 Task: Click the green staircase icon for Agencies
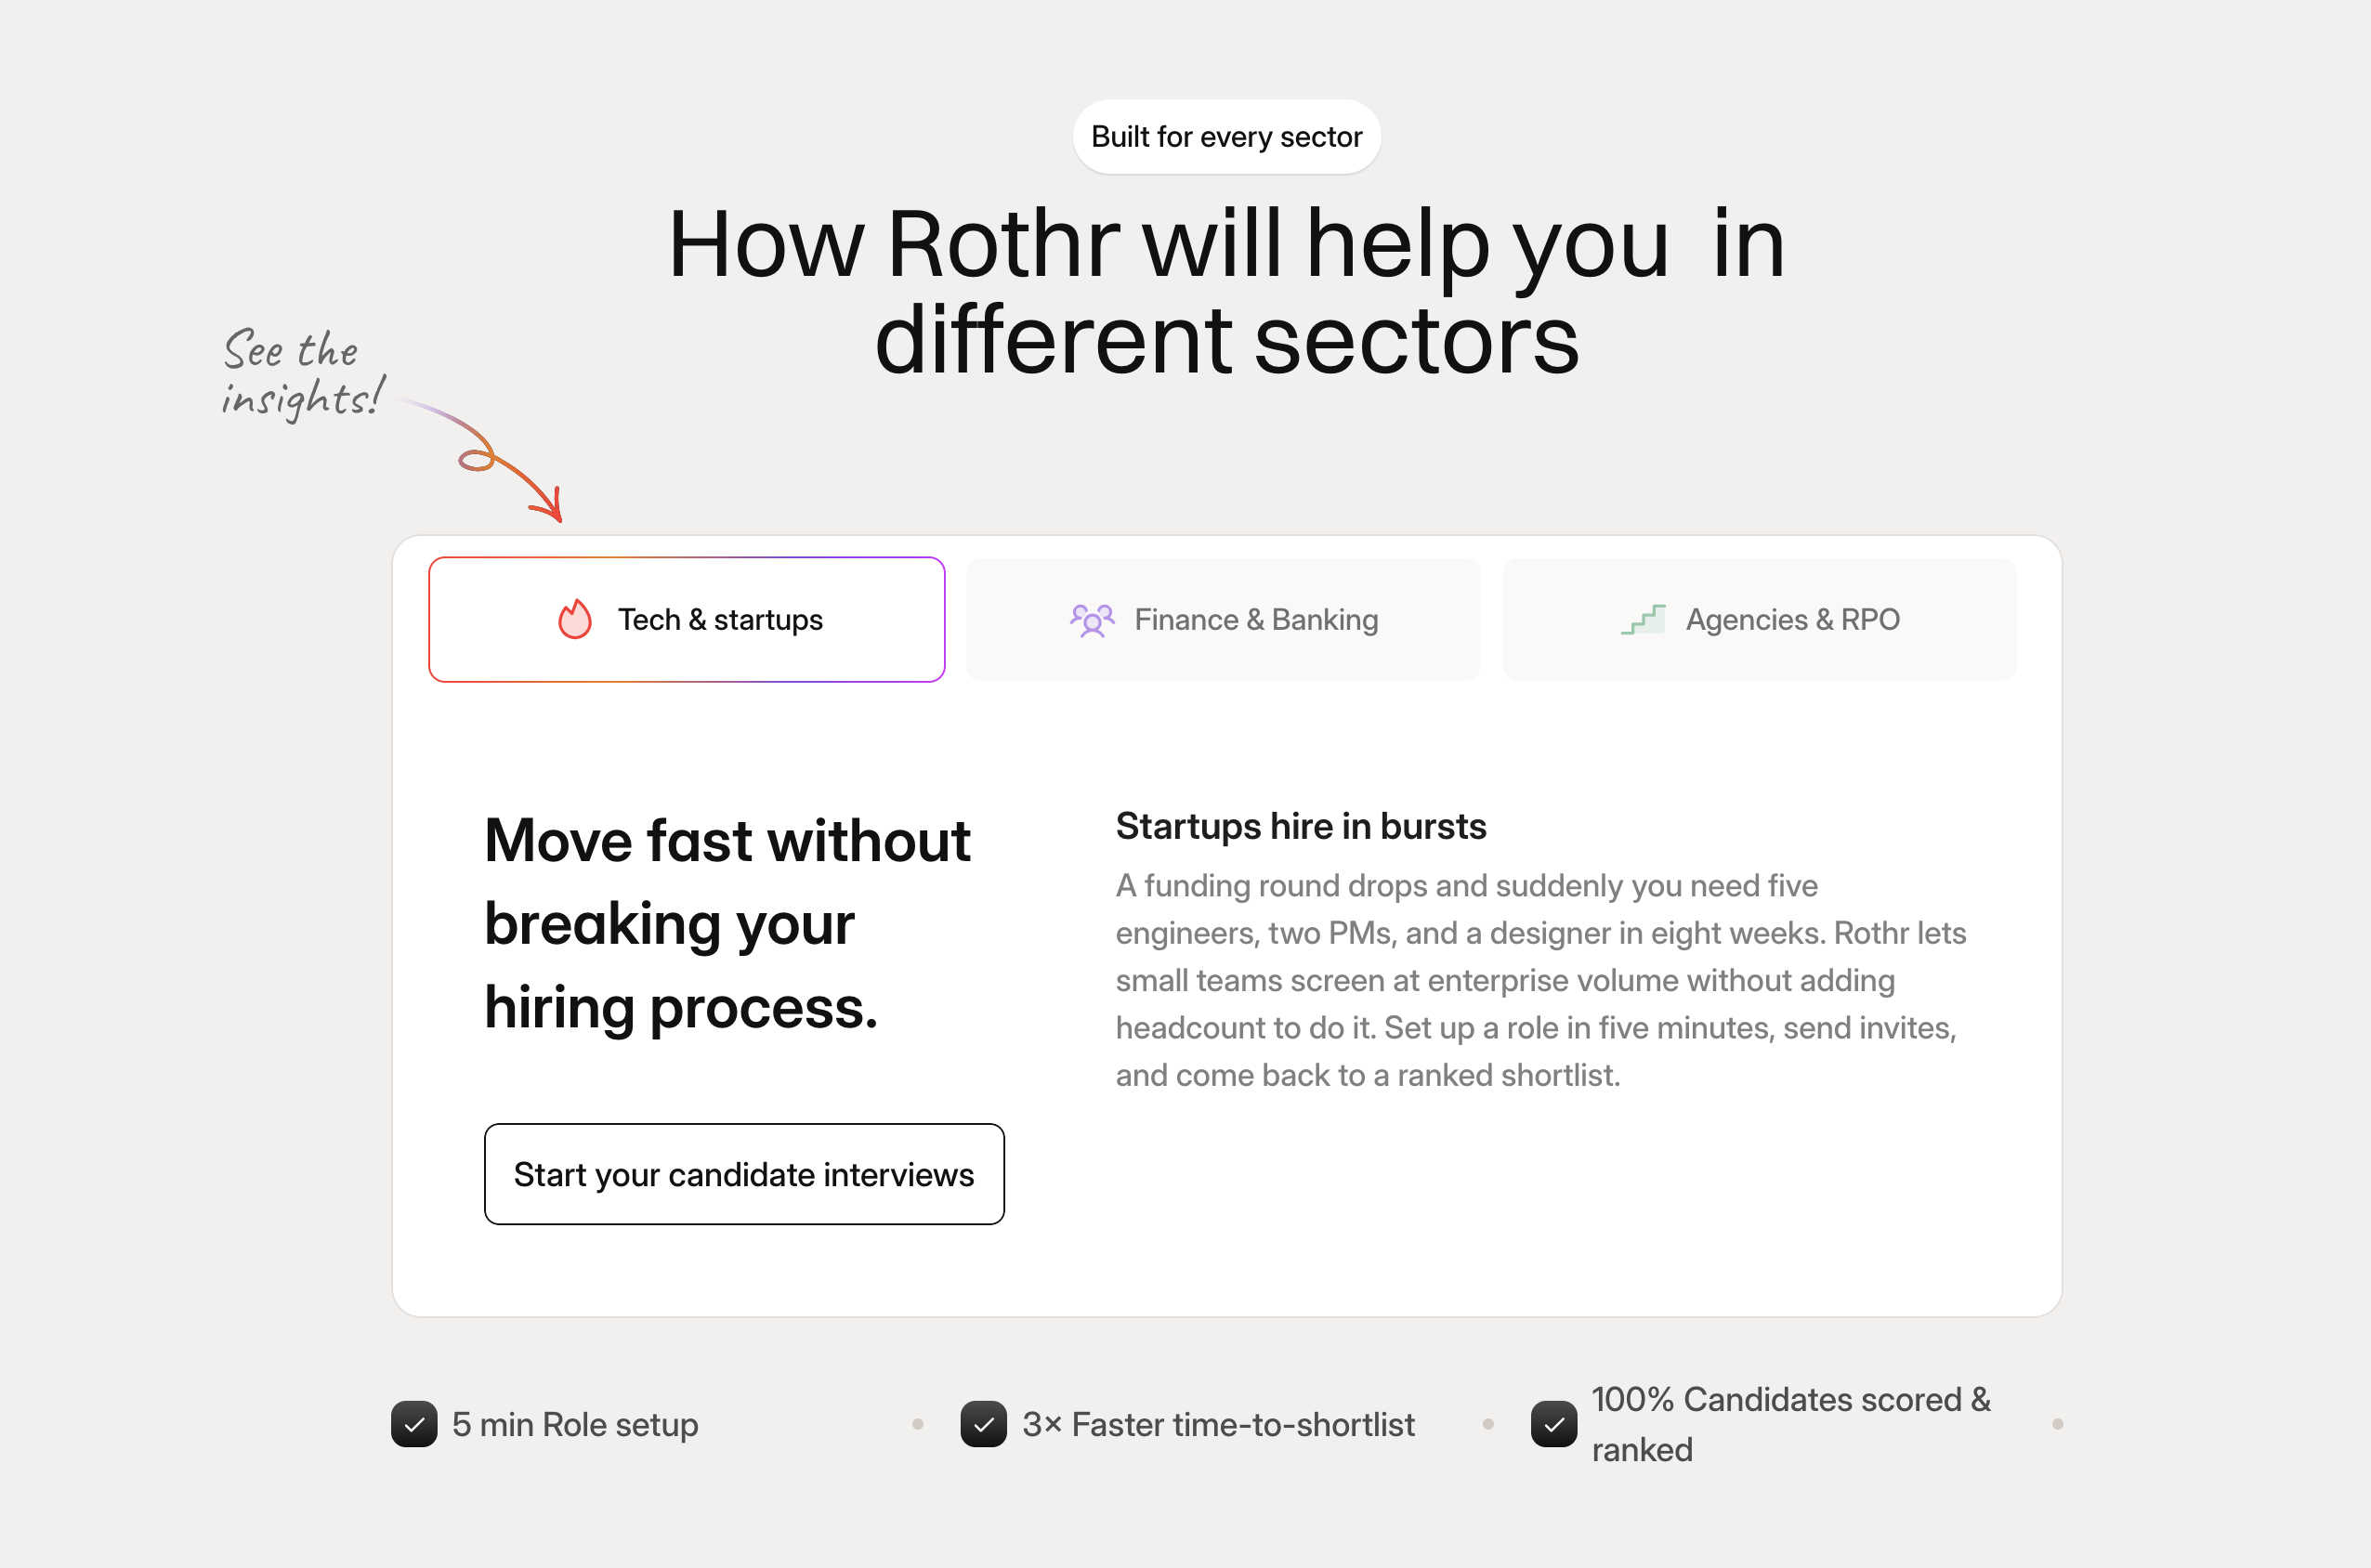point(1643,620)
